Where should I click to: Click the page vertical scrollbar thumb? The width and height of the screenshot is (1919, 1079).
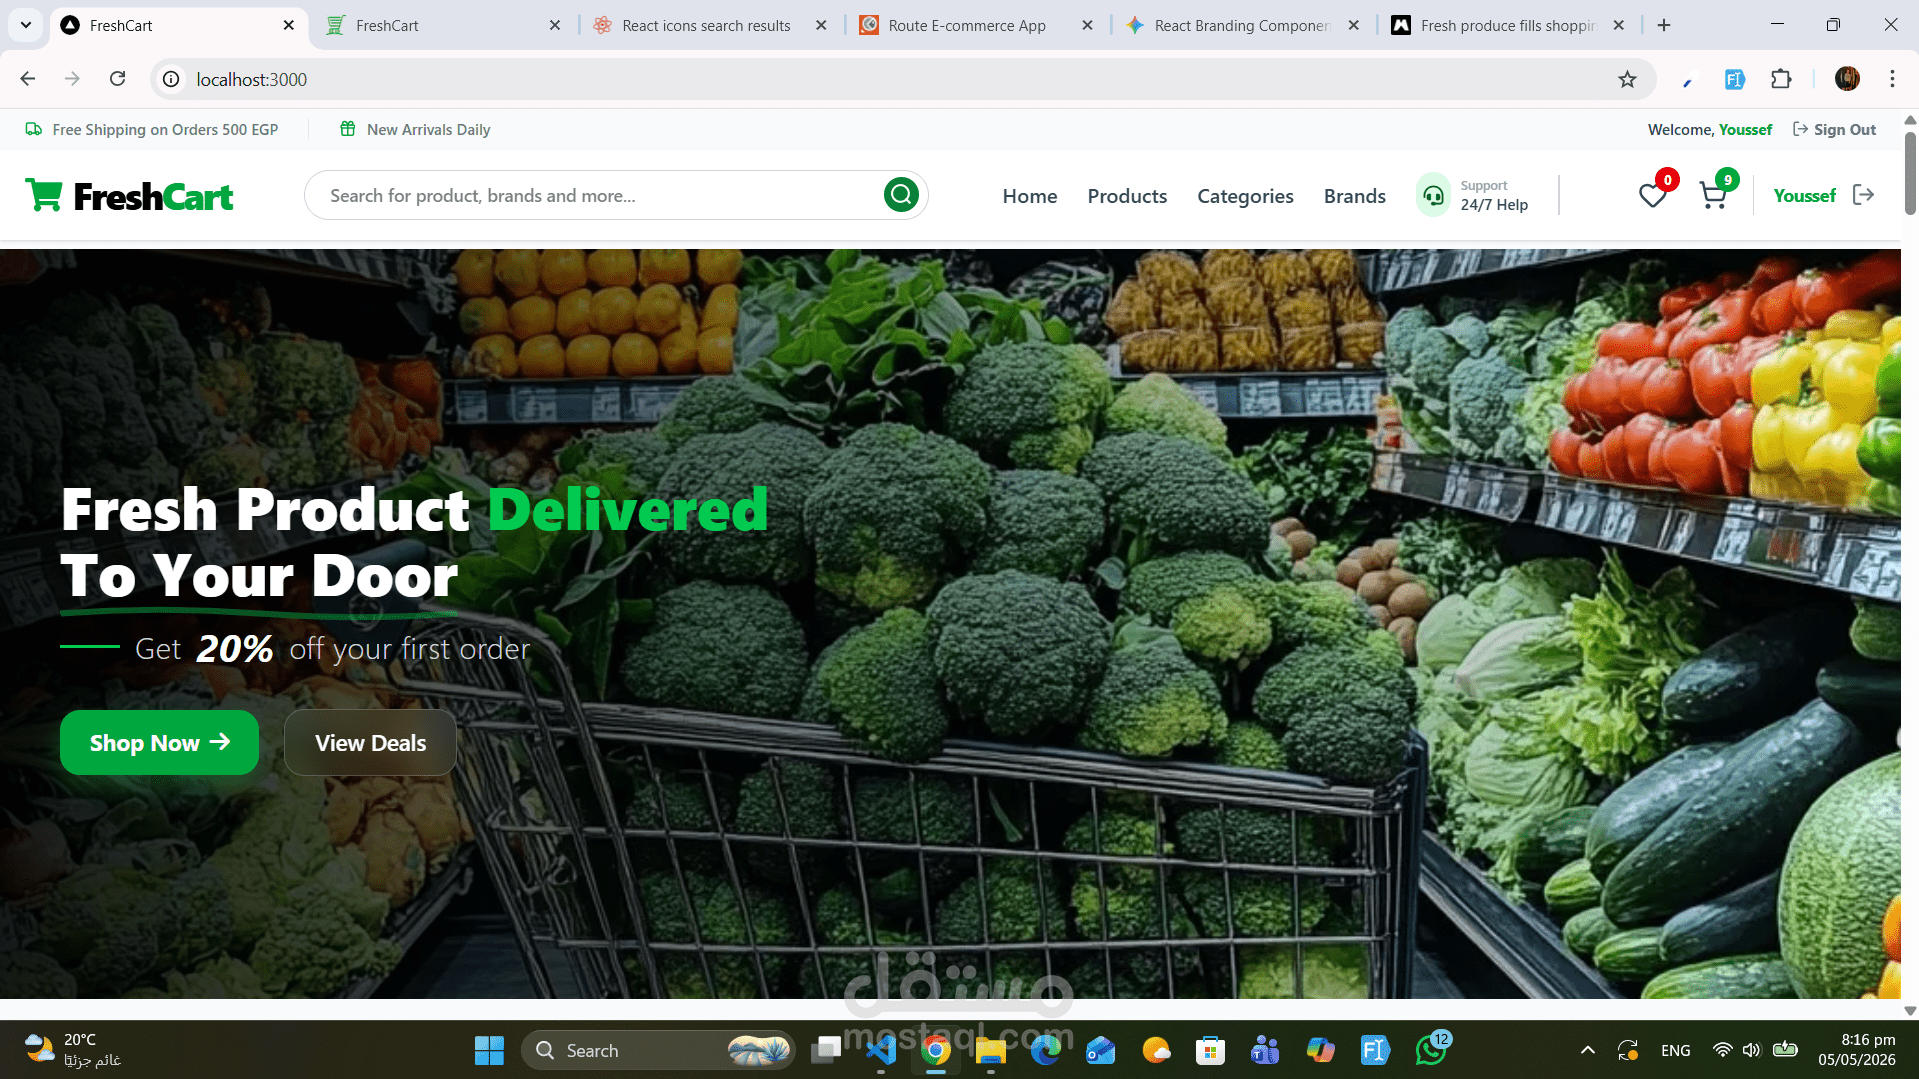[x=1910, y=172]
